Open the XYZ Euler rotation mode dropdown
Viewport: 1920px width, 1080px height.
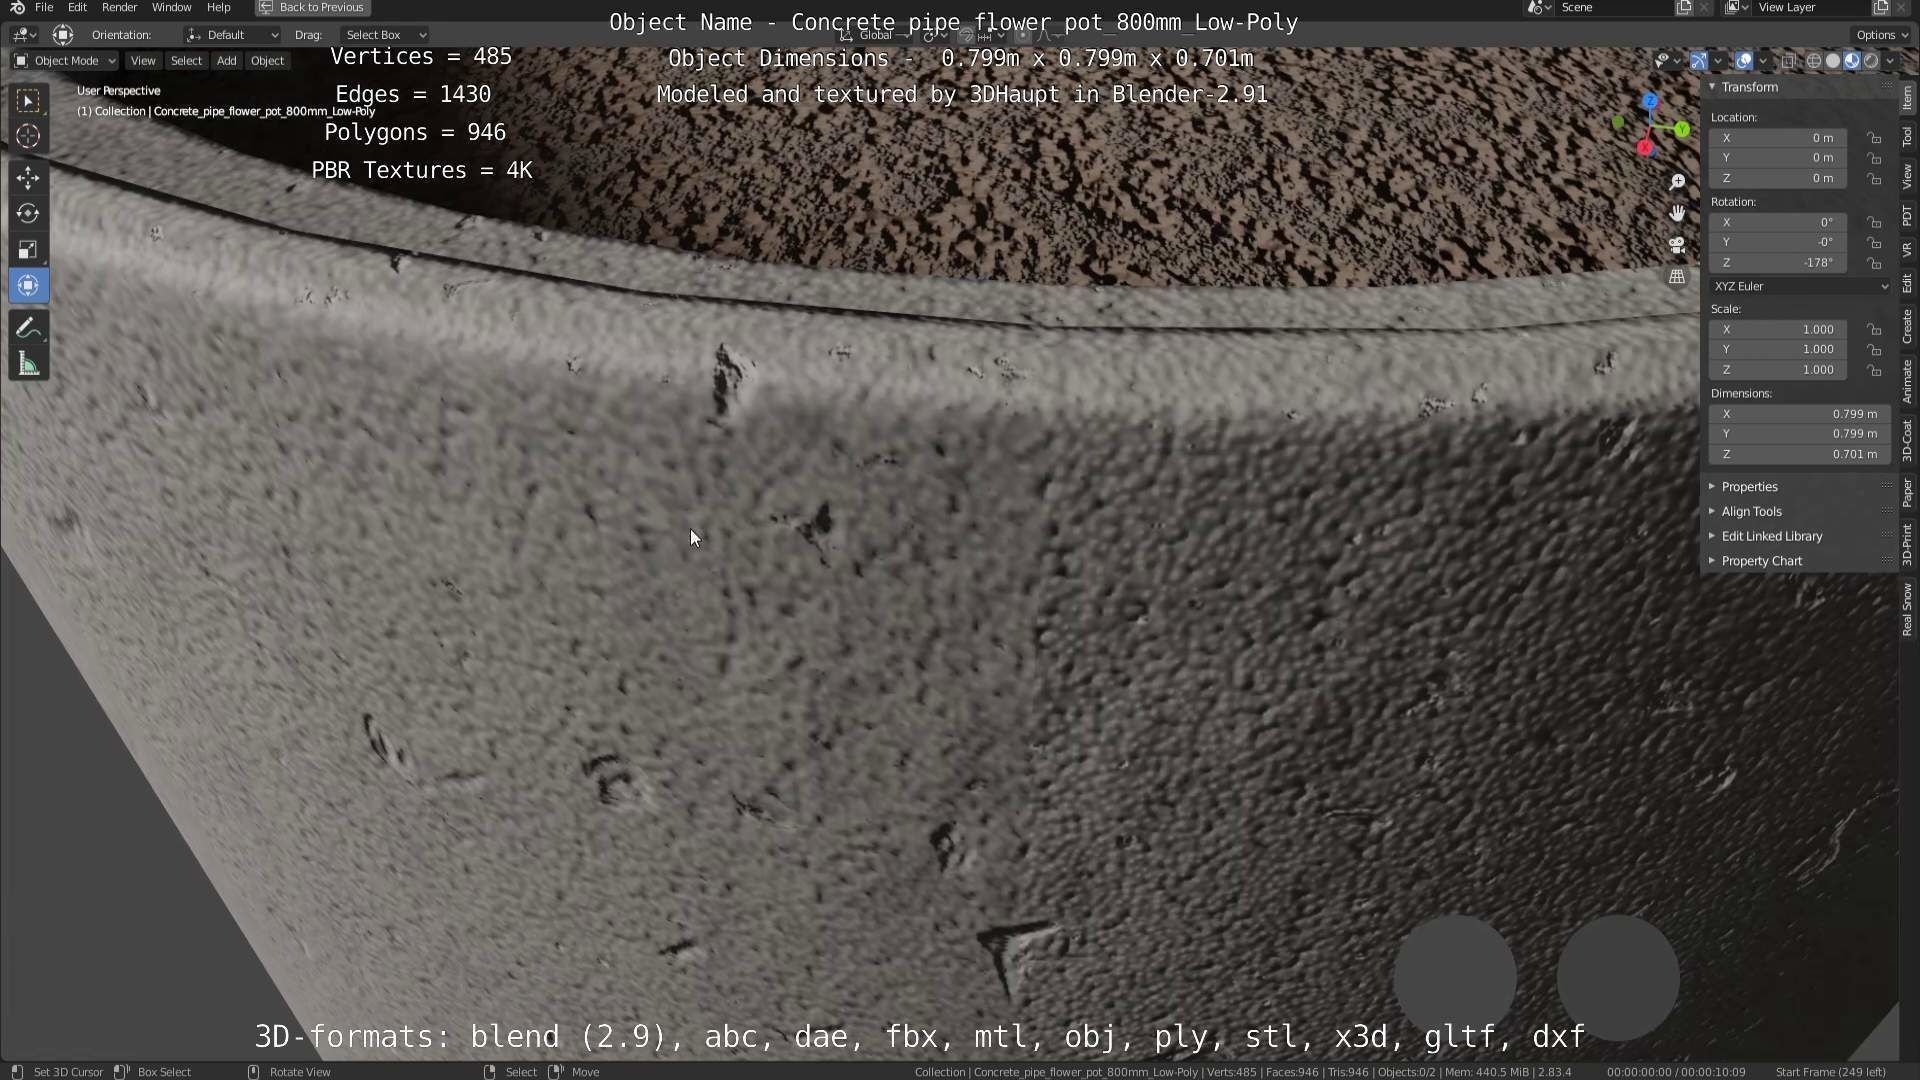pyautogui.click(x=1800, y=286)
